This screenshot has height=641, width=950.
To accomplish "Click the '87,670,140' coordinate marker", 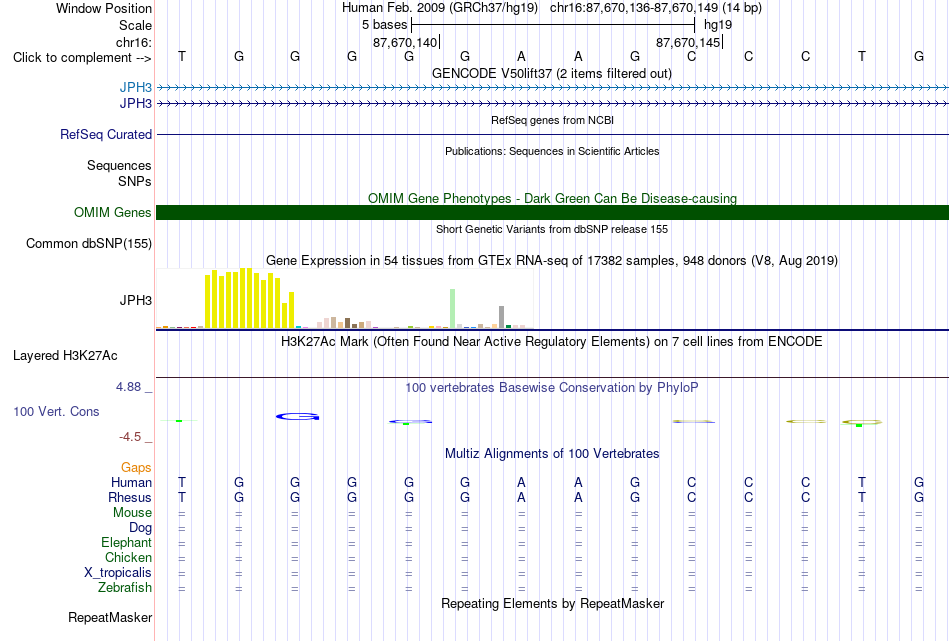I will (405, 42).
